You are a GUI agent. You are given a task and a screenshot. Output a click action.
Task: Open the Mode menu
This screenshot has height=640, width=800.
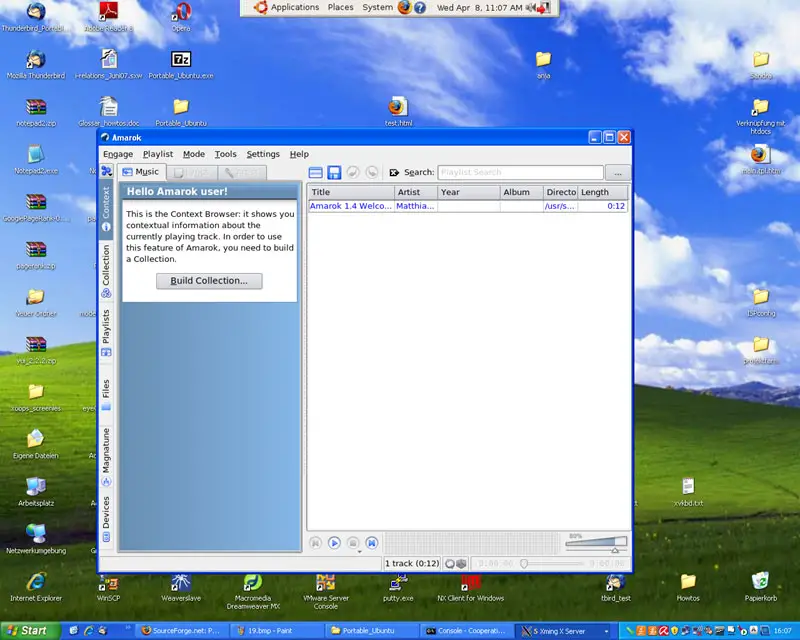click(x=194, y=154)
